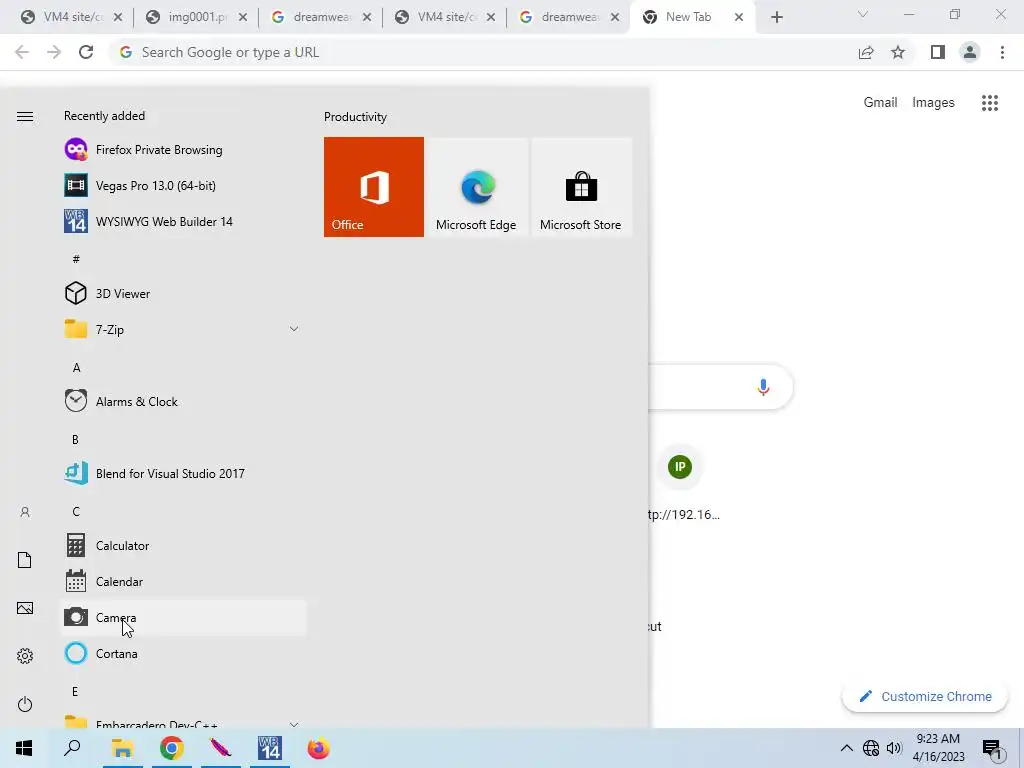The height and width of the screenshot is (768, 1024).
Task: Open Chrome tab search dropdown
Action: 863,14
